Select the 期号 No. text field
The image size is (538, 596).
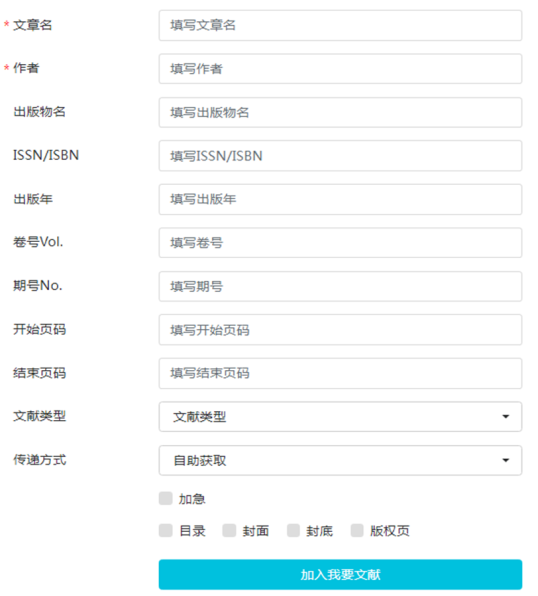[x=340, y=287]
